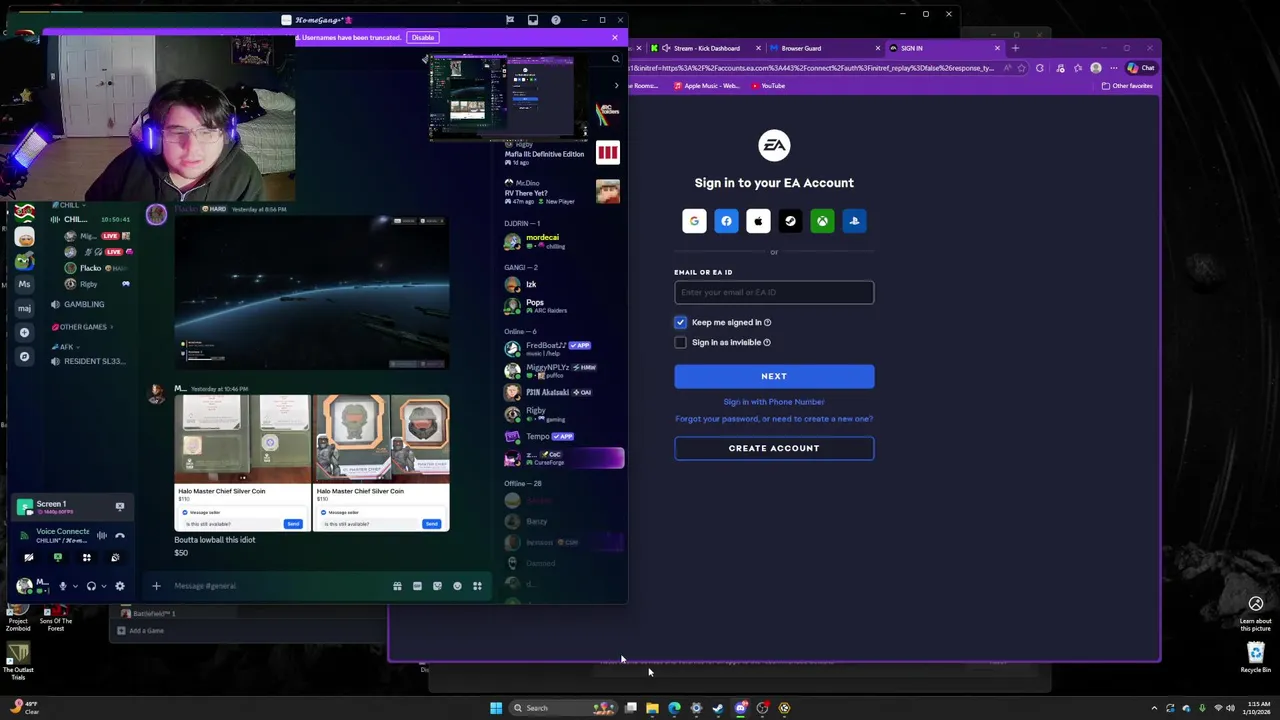Stop screen sharing in Discord

pyautogui.click(x=58, y=558)
